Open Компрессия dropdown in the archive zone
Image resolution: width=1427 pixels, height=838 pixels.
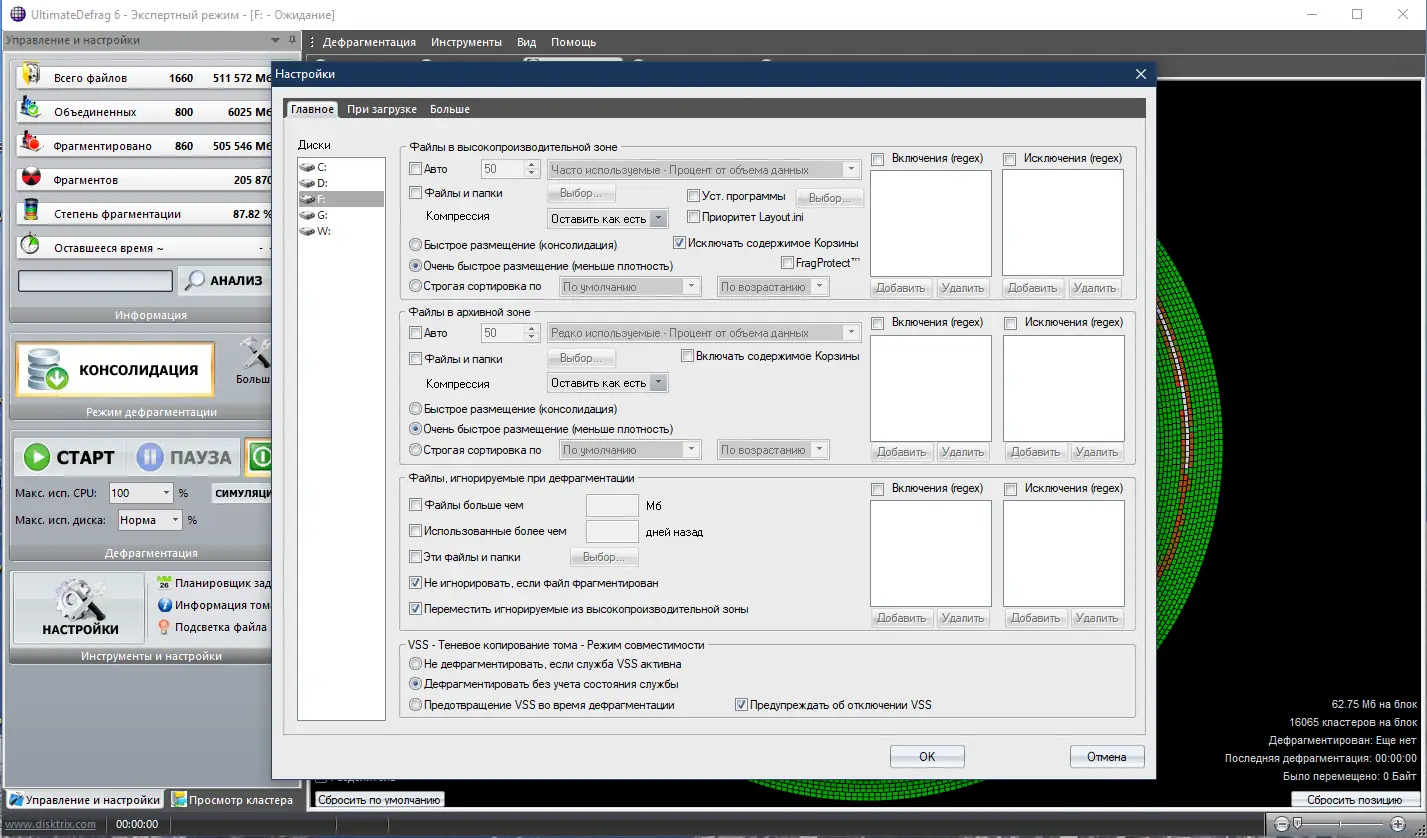pyautogui.click(x=608, y=383)
